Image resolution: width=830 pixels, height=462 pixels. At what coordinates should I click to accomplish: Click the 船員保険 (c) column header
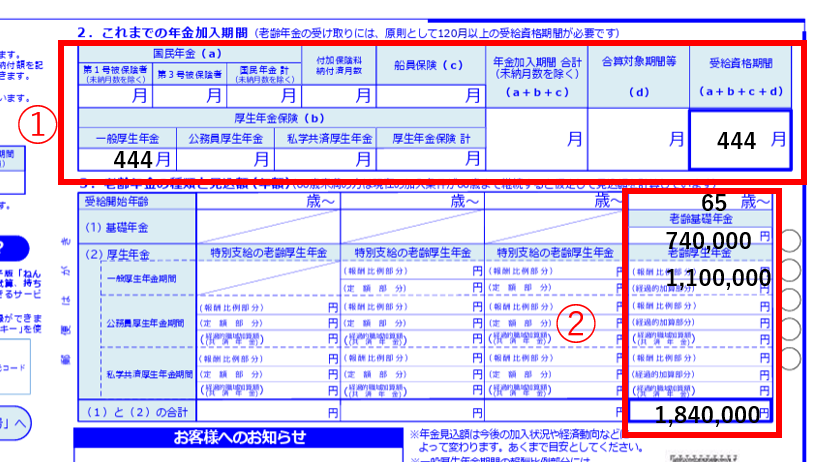428,66
